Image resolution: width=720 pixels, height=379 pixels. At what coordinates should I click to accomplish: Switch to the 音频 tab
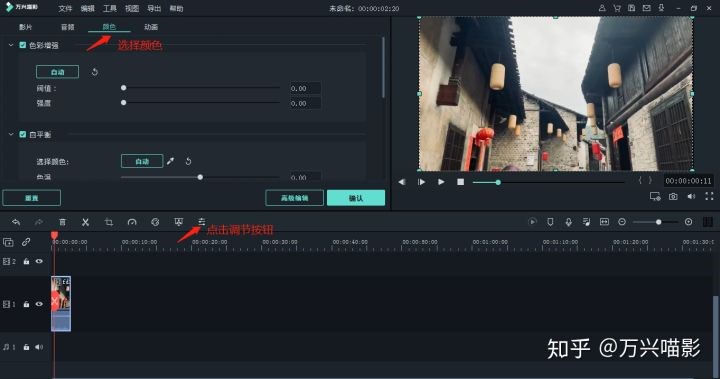[x=68, y=27]
